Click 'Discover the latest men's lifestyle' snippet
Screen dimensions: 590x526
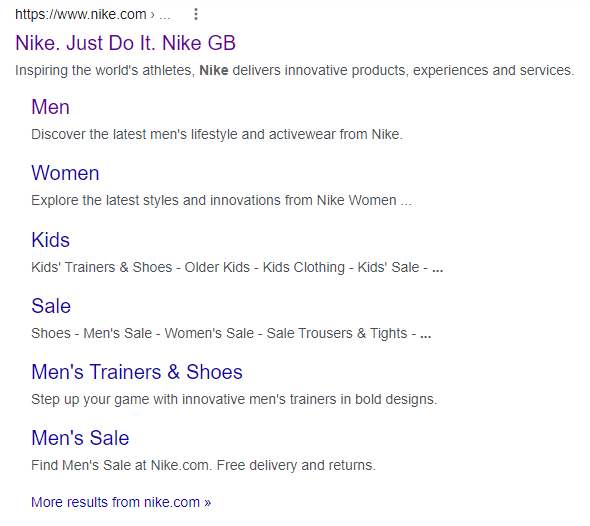217,134
